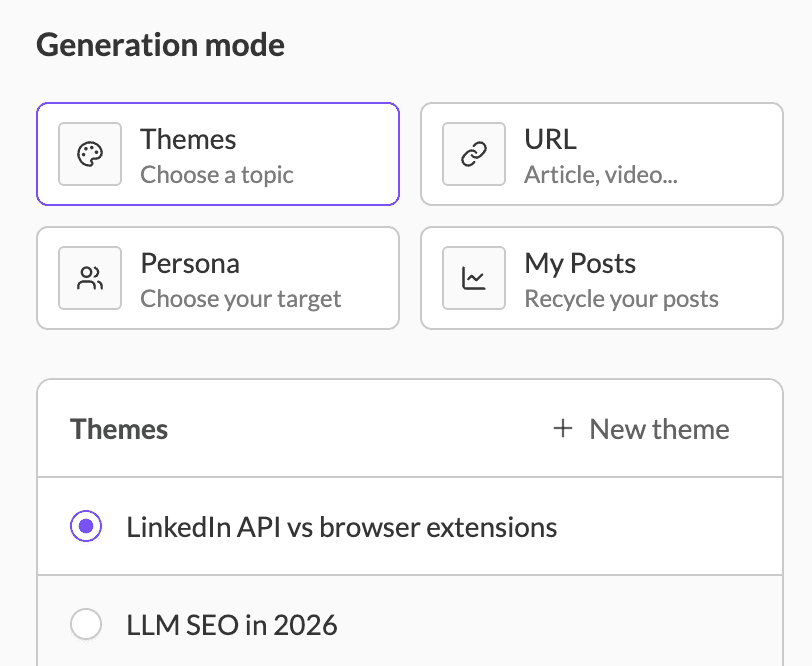This screenshot has width=812, height=666.
Task: Click the Themes list panel header
Action: [119, 429]
